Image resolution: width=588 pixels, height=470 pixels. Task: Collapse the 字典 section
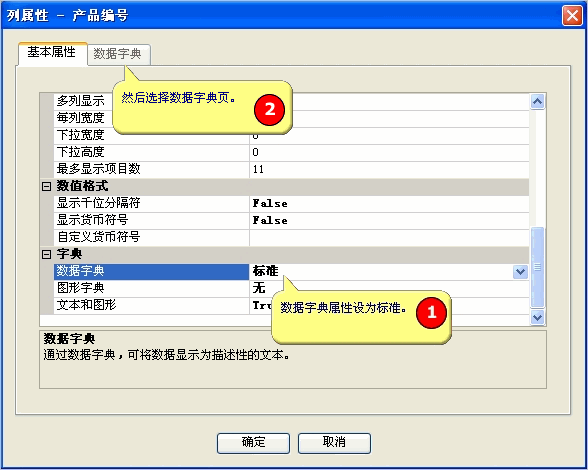click(46, 255)
